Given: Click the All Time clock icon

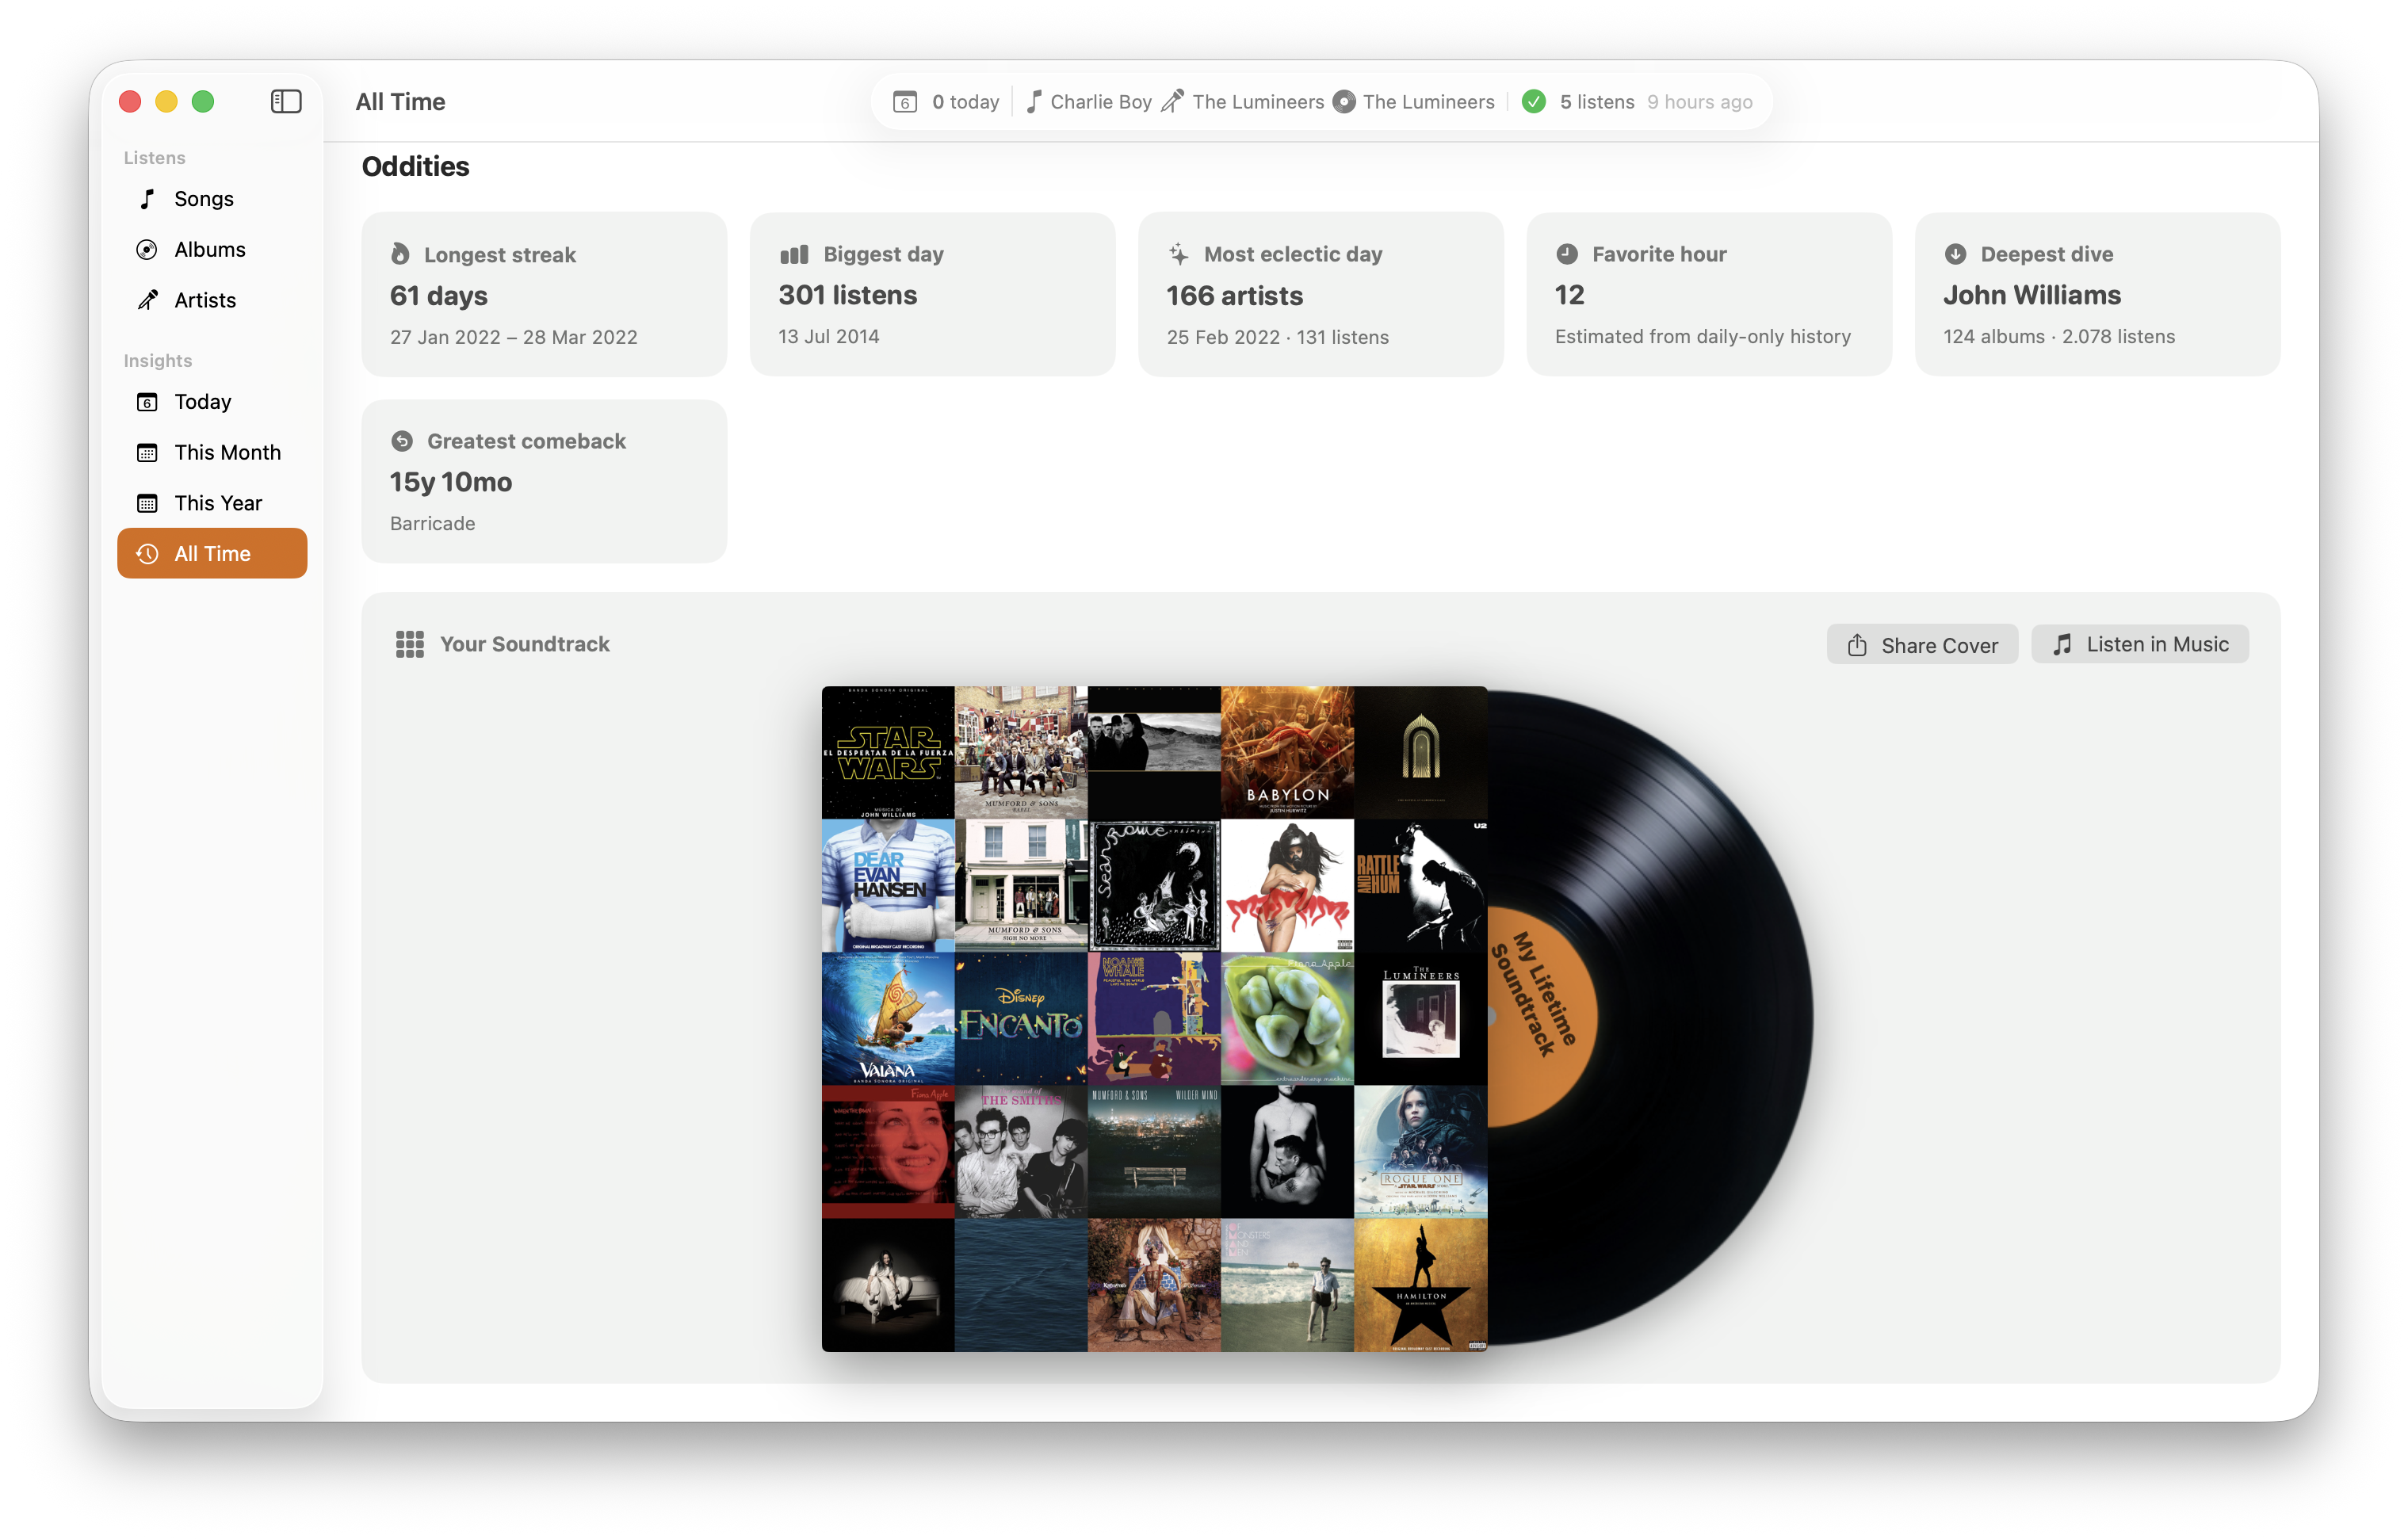Looking at the screenshot, I should [x=147, y=554].
